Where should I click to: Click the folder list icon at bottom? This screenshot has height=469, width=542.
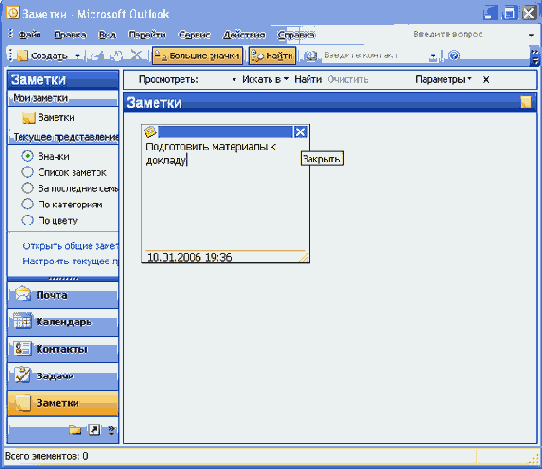pos(75,430)
